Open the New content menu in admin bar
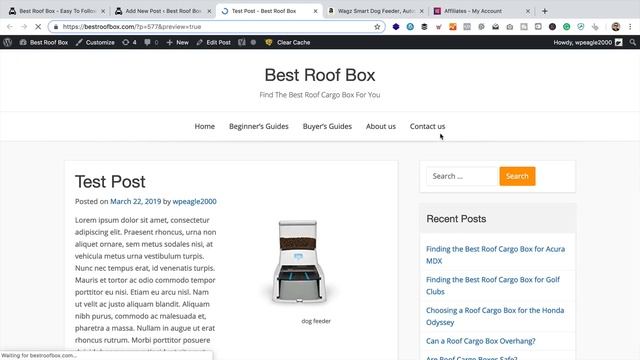The width and height of the screenshot is (640, 360). (178, 42)
